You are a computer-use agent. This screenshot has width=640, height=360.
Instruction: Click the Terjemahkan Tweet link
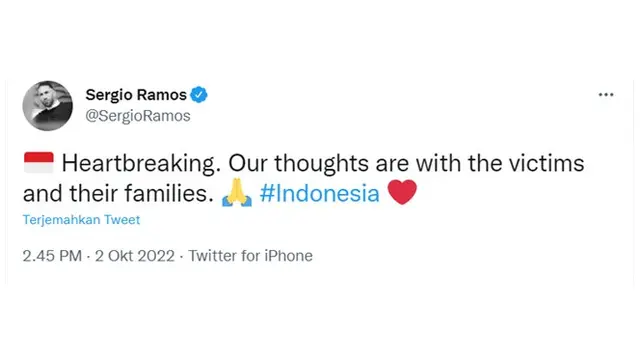click(x=81, y=220)
